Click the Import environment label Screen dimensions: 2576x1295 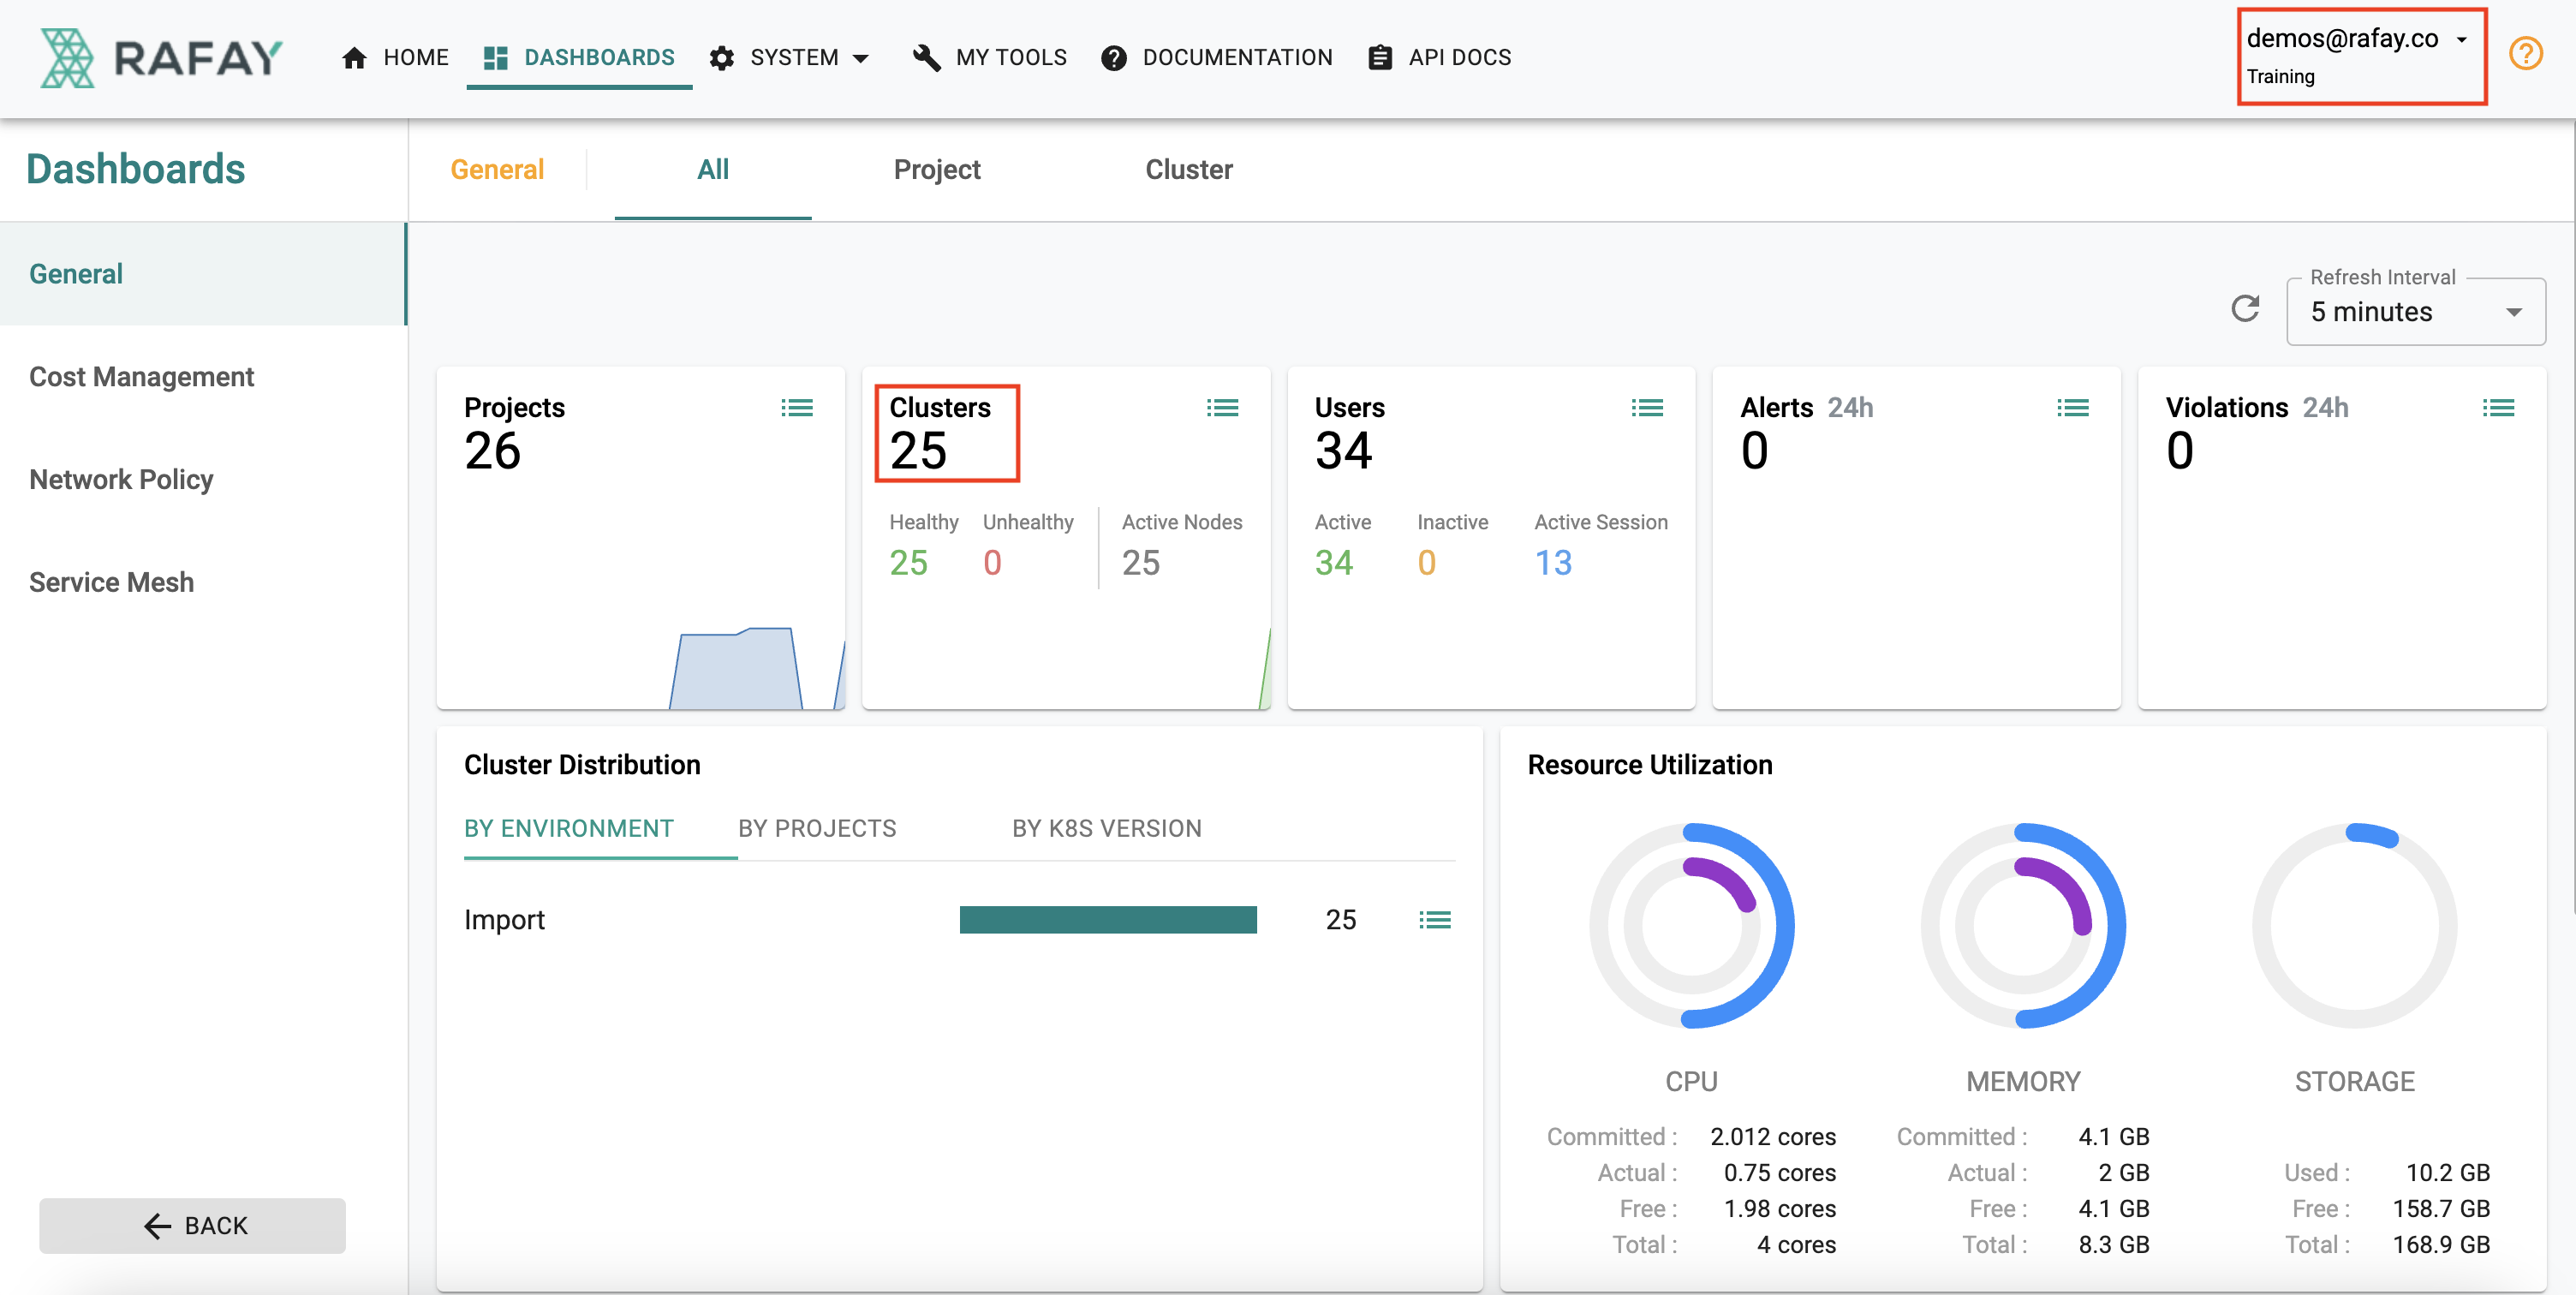point(504,920)
